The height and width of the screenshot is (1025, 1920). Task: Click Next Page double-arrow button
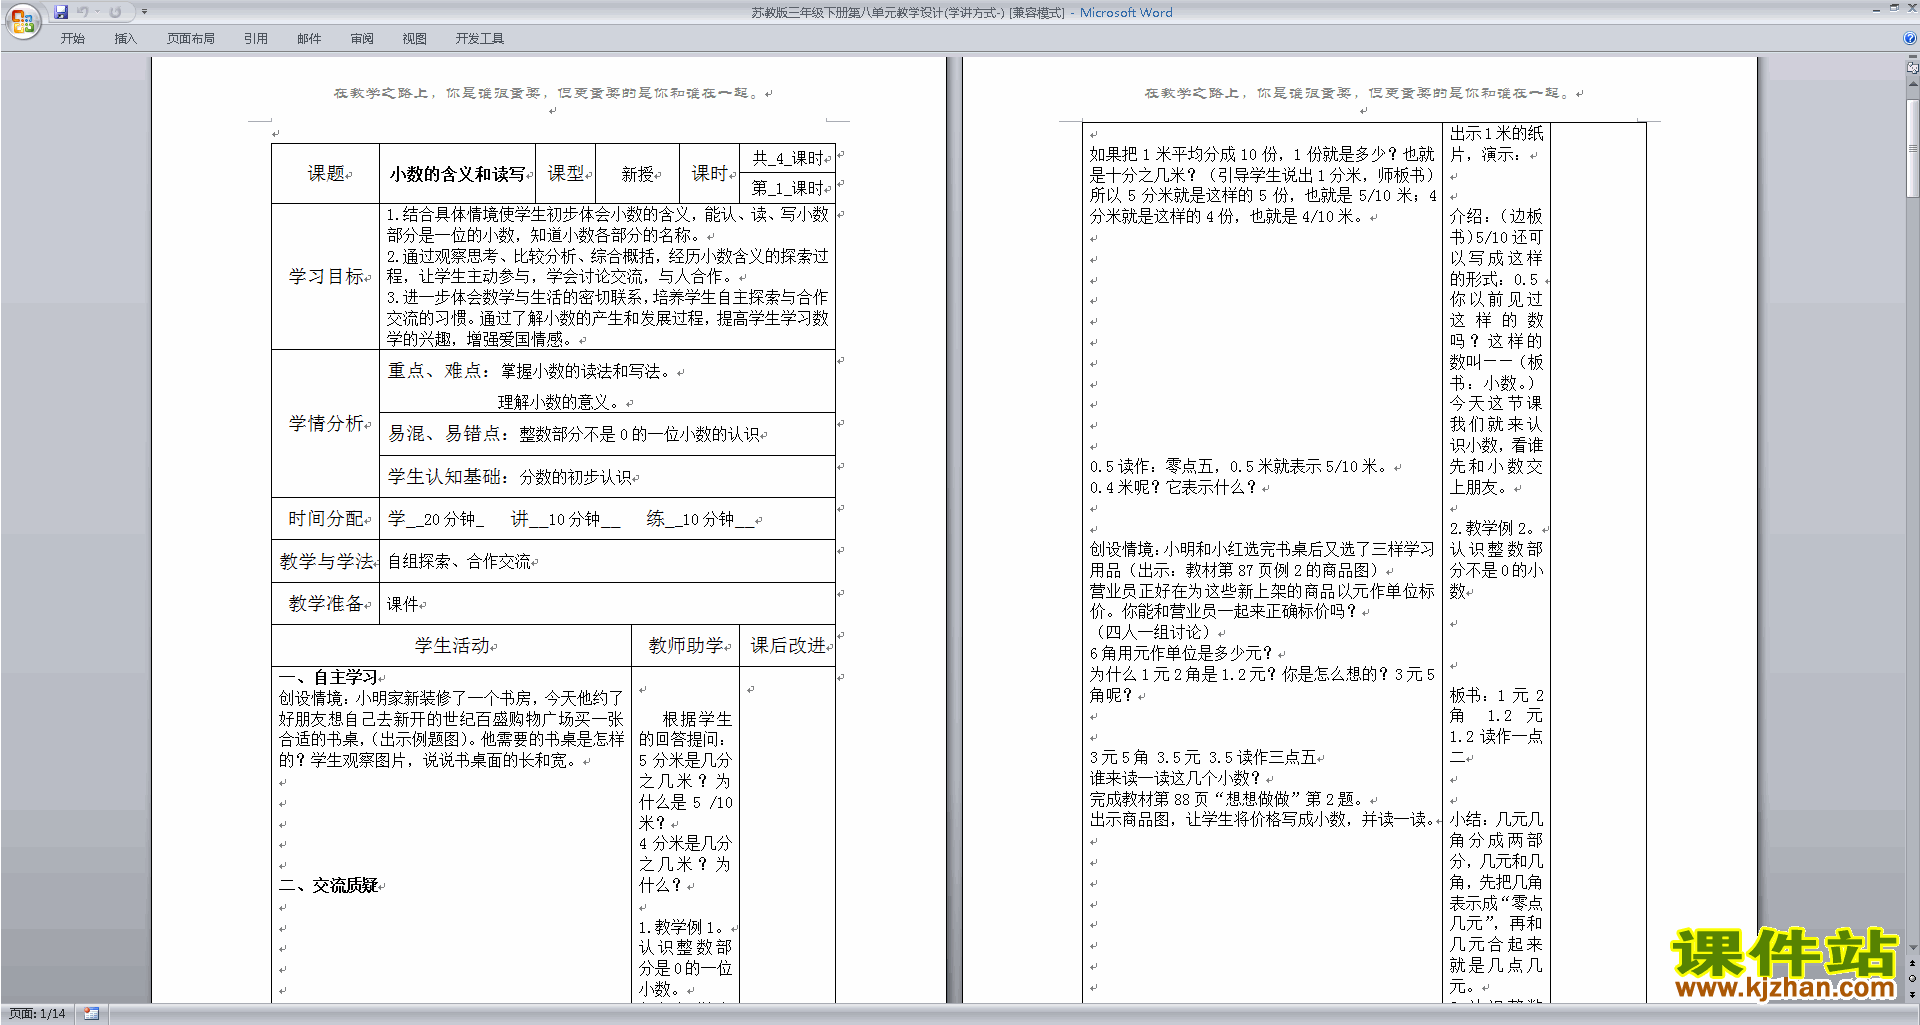(1912, 994)
